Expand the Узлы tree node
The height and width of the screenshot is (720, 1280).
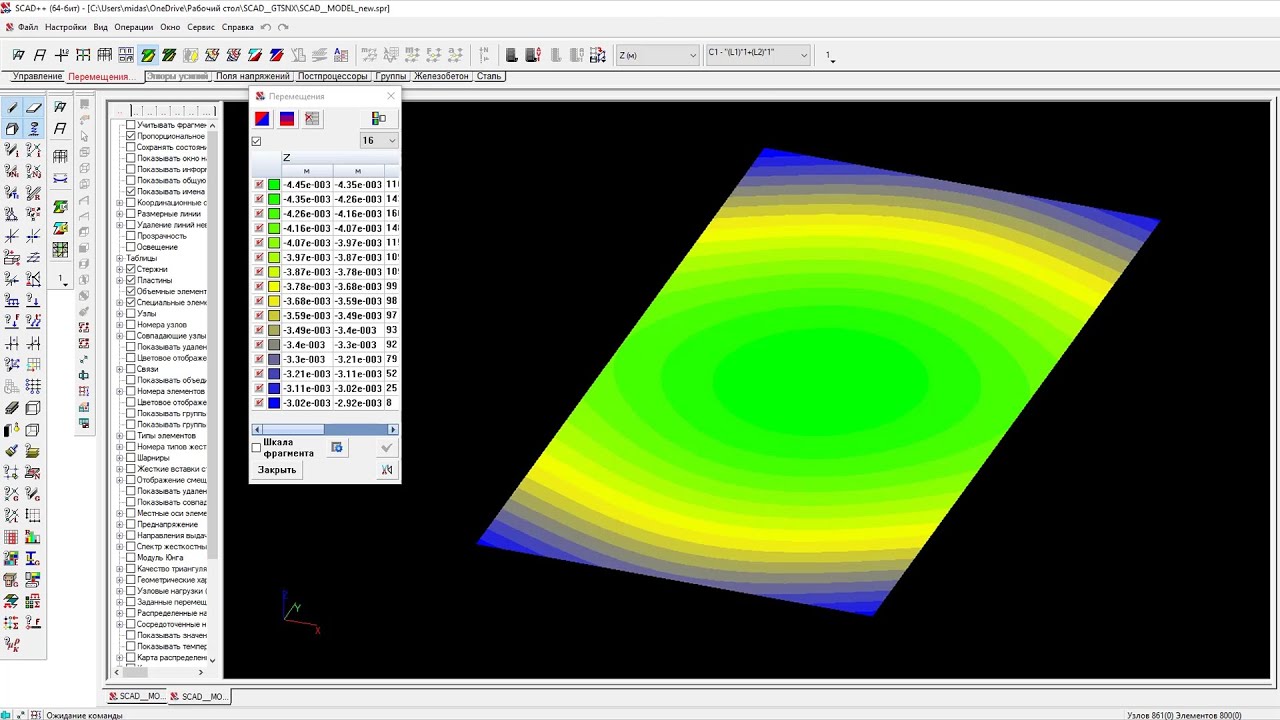119,314
